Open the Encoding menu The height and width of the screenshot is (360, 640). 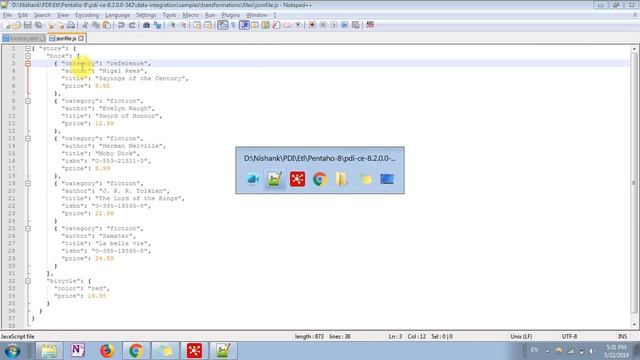87,15
